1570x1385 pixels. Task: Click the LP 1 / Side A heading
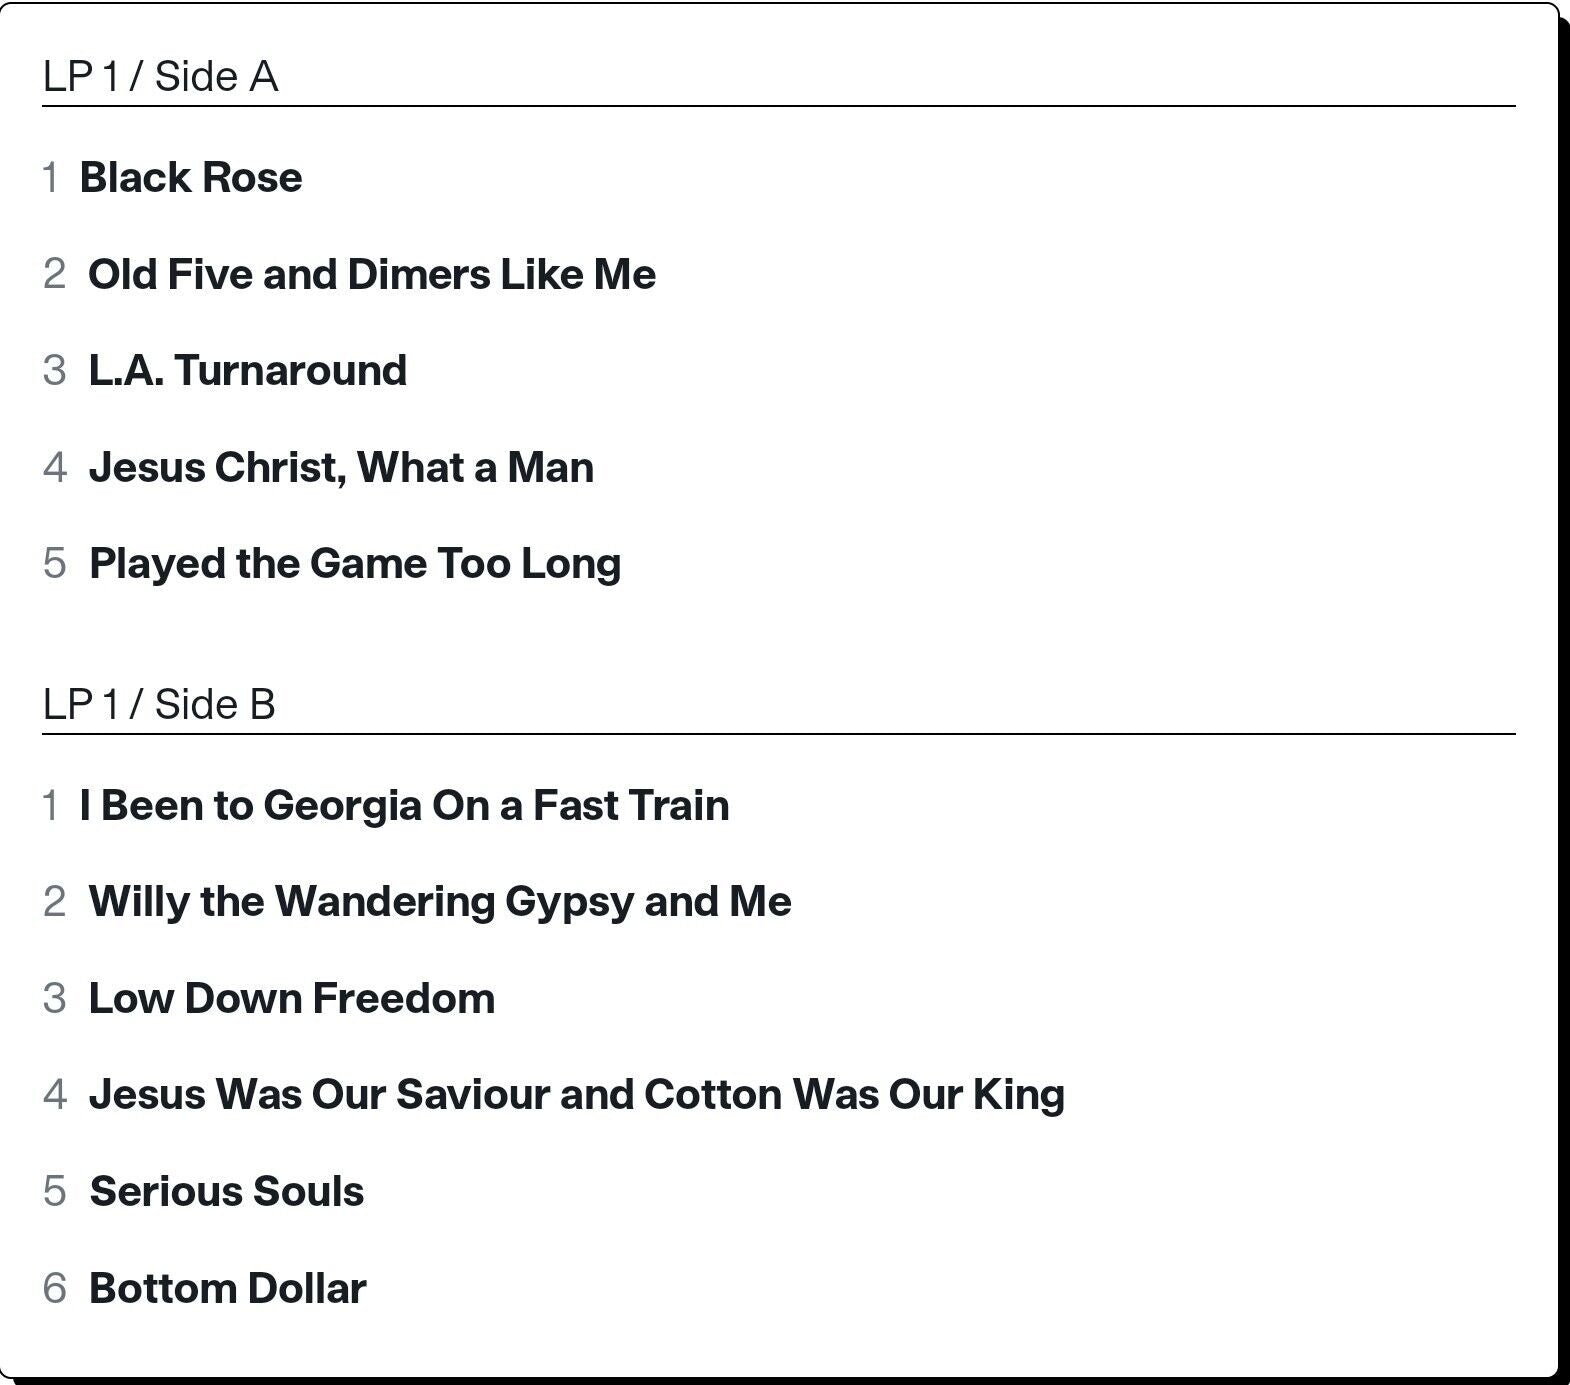[160, 78]
